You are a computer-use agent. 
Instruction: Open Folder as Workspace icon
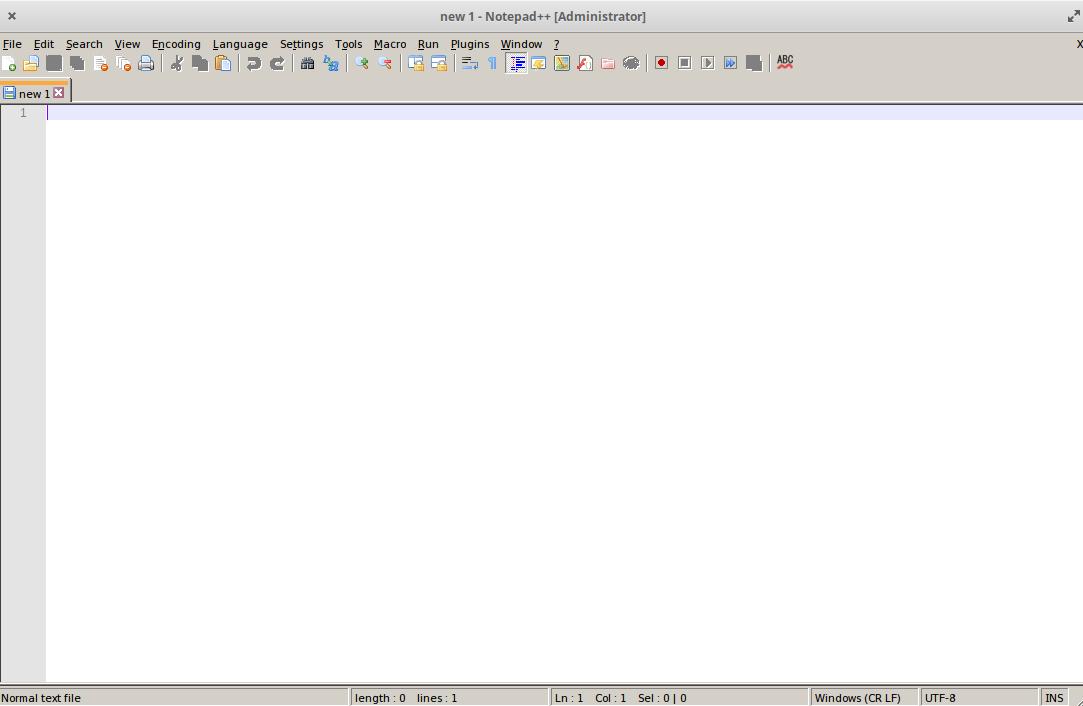[608, 64]
